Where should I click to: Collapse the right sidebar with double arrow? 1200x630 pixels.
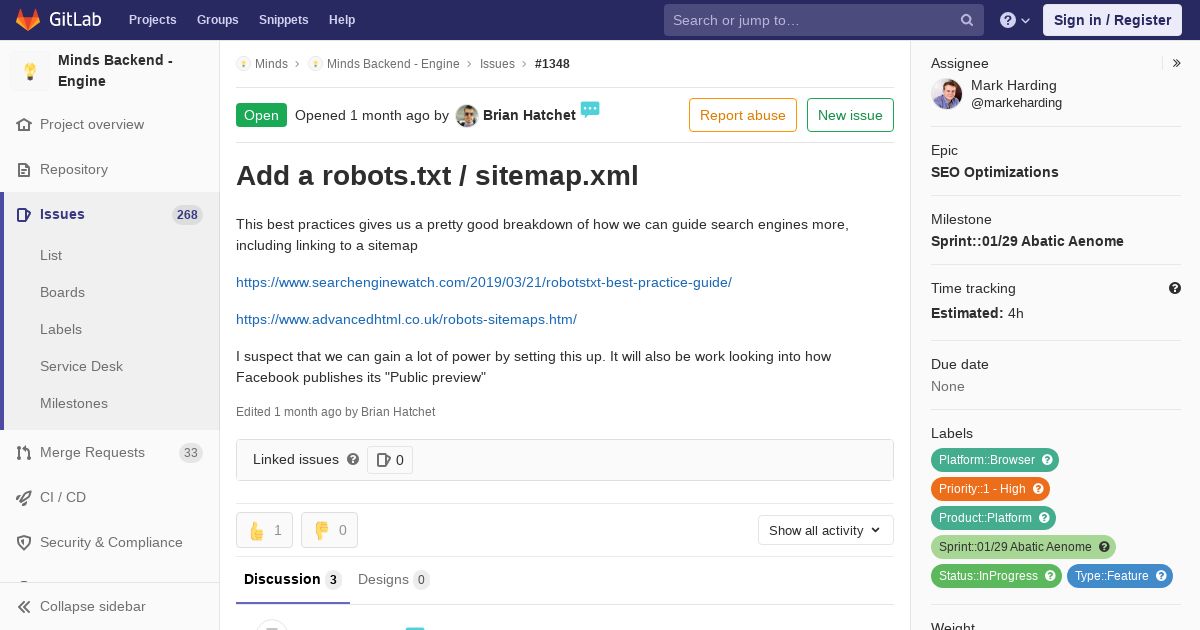pyautogui.click(x=1177, y=63)
